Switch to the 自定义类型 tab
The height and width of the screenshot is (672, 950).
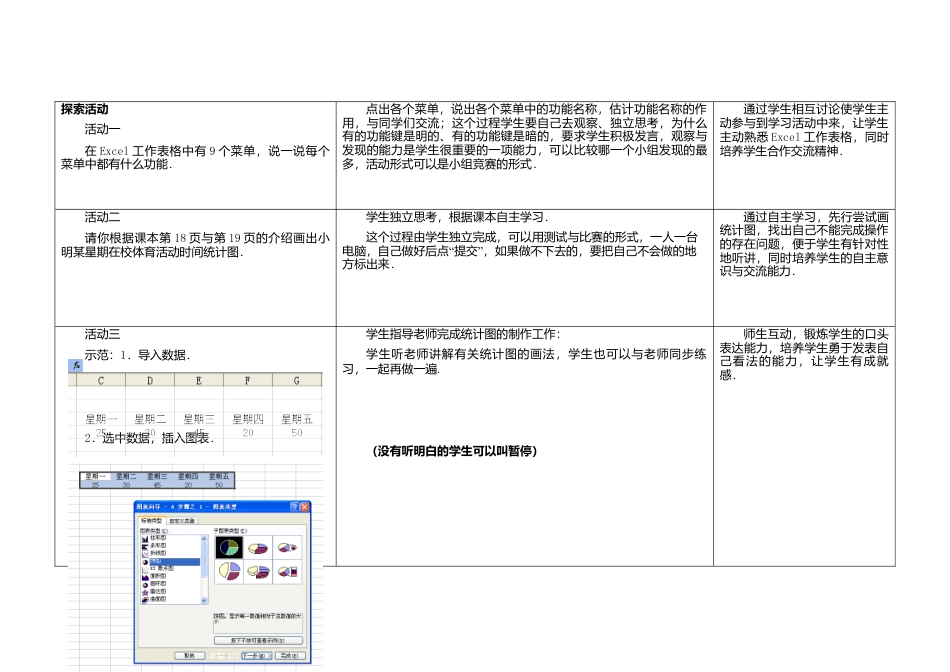(x=183, y=520)
